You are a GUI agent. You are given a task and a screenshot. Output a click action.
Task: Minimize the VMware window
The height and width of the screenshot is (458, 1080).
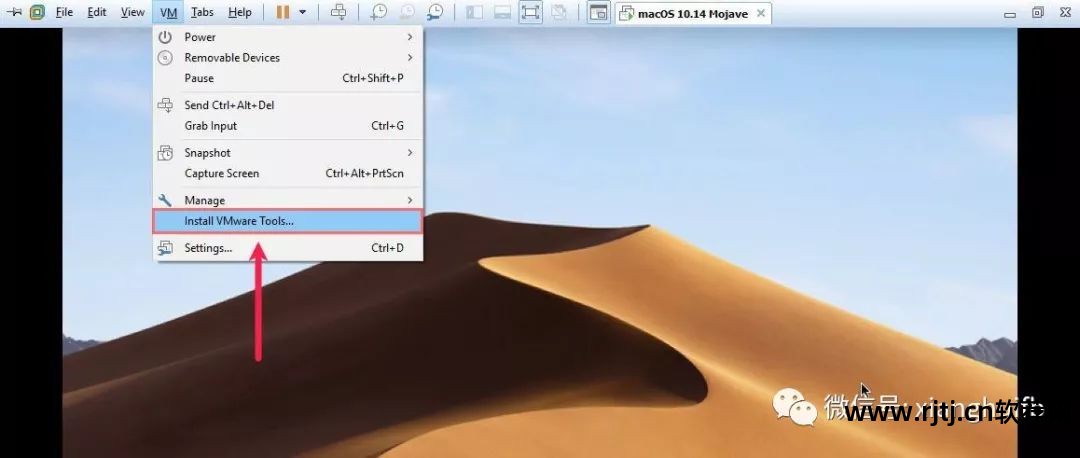click(x=1010, y=13)
